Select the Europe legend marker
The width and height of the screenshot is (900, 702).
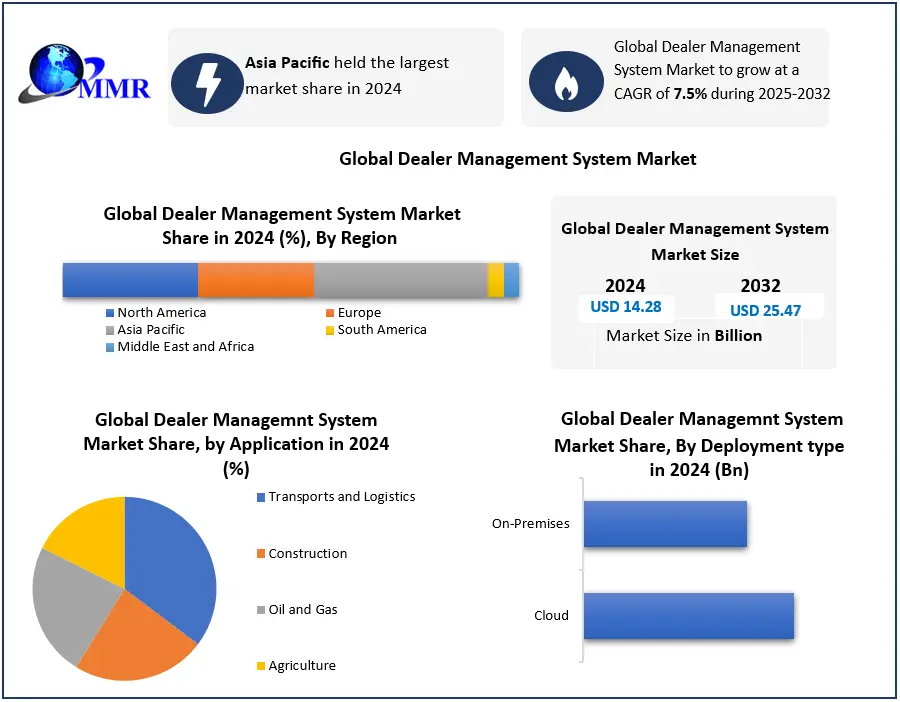pos(329,313)
